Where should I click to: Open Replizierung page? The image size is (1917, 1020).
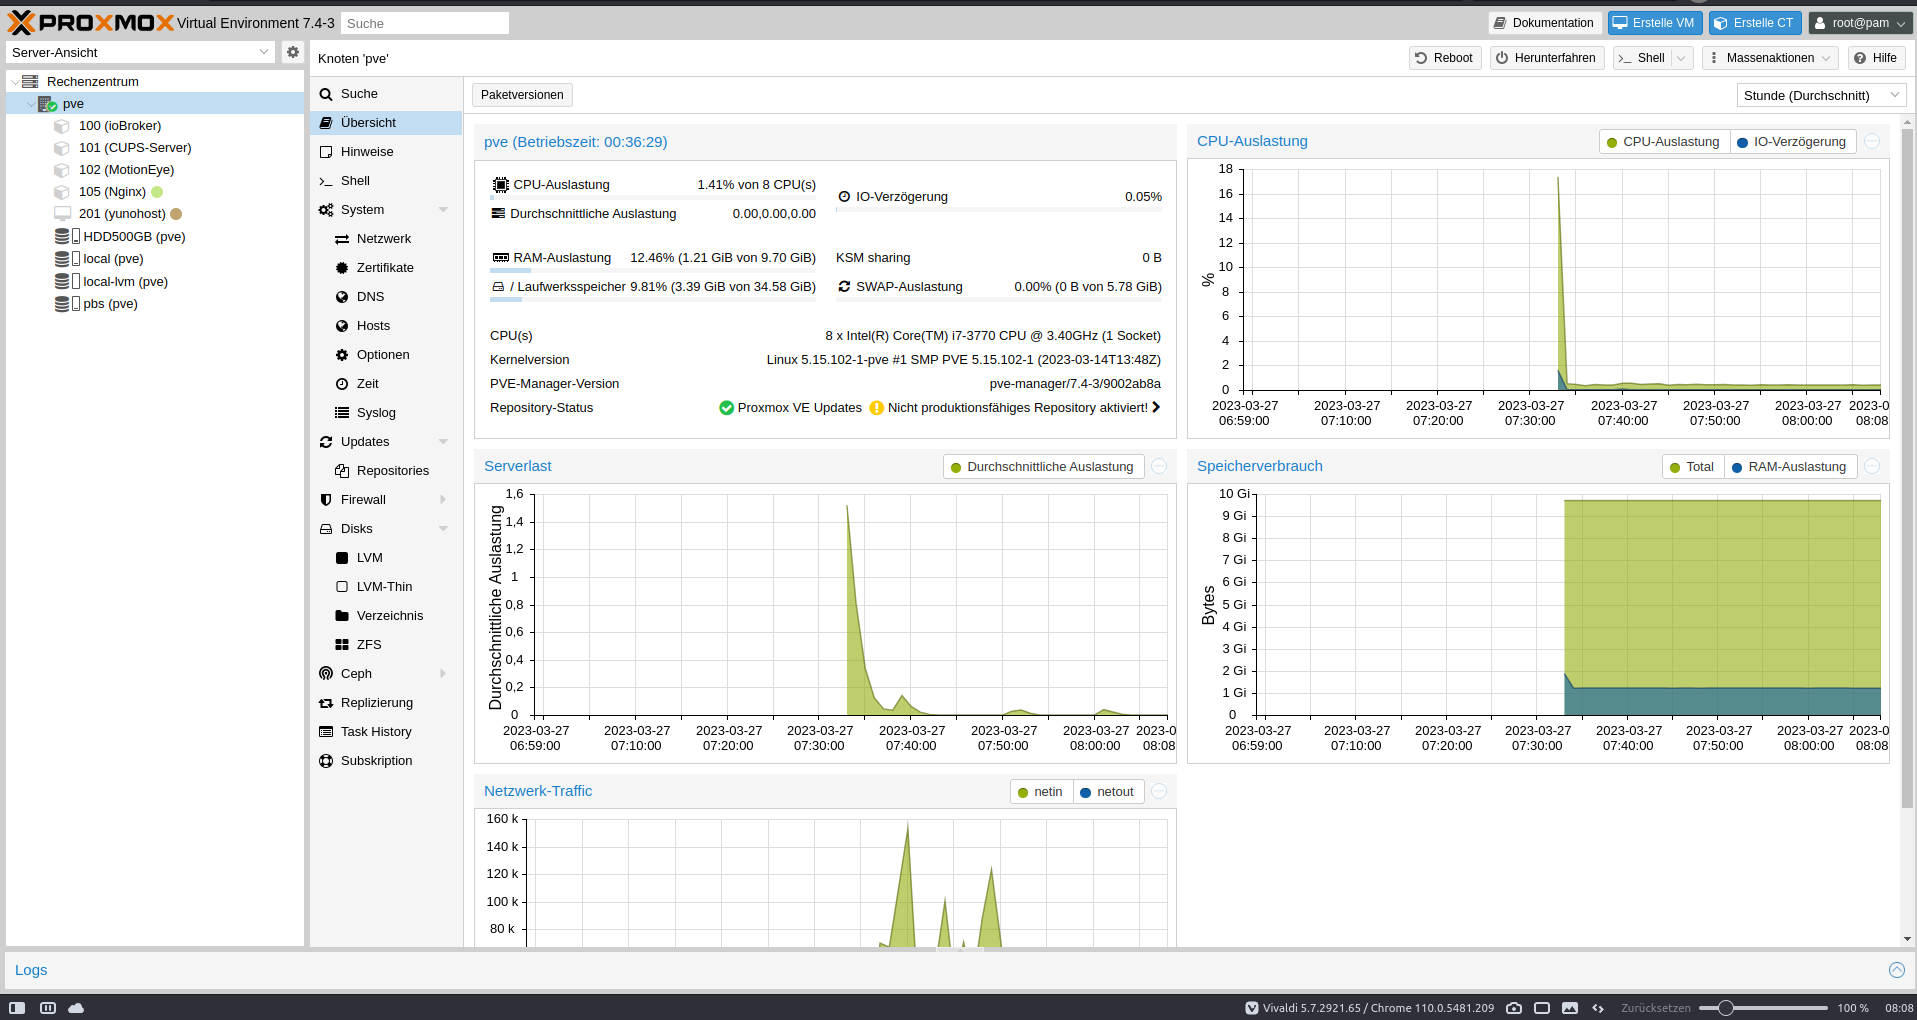pyautogui.click(x=386, y=703)
